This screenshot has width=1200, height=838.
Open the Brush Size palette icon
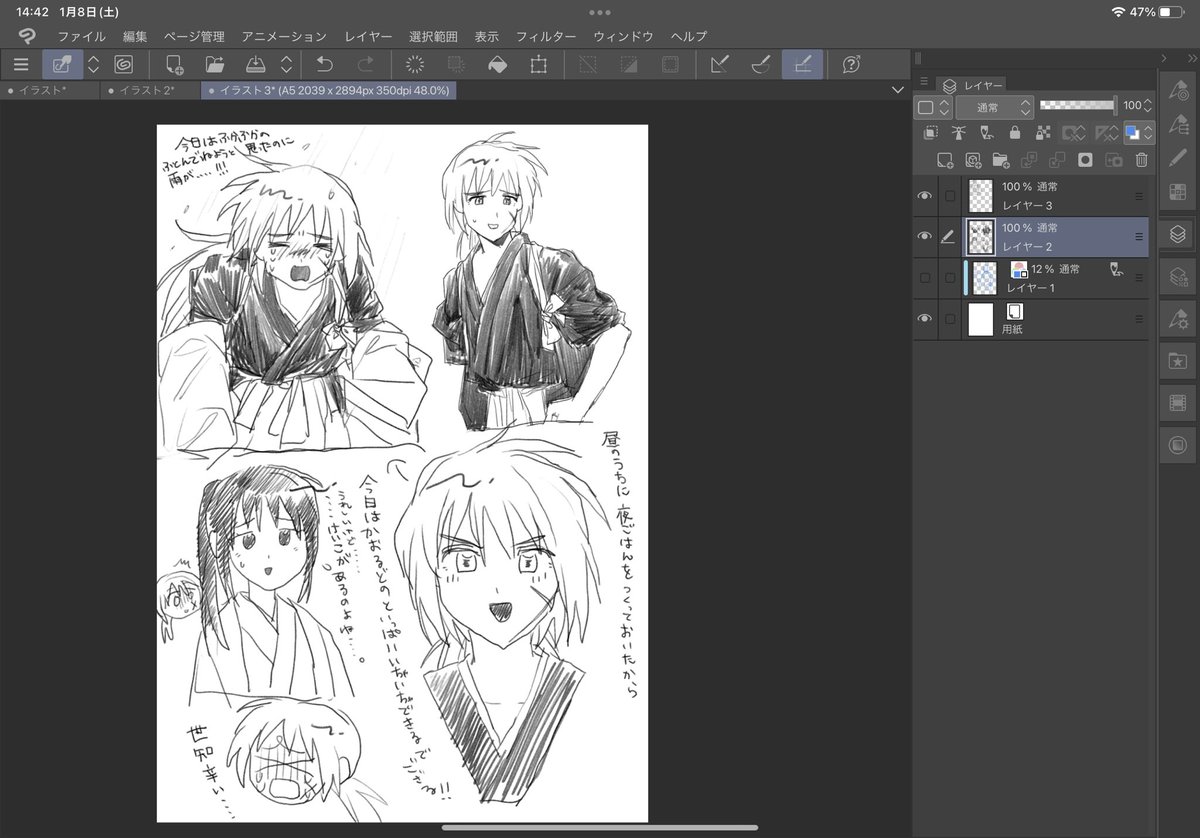(1178, 157)
